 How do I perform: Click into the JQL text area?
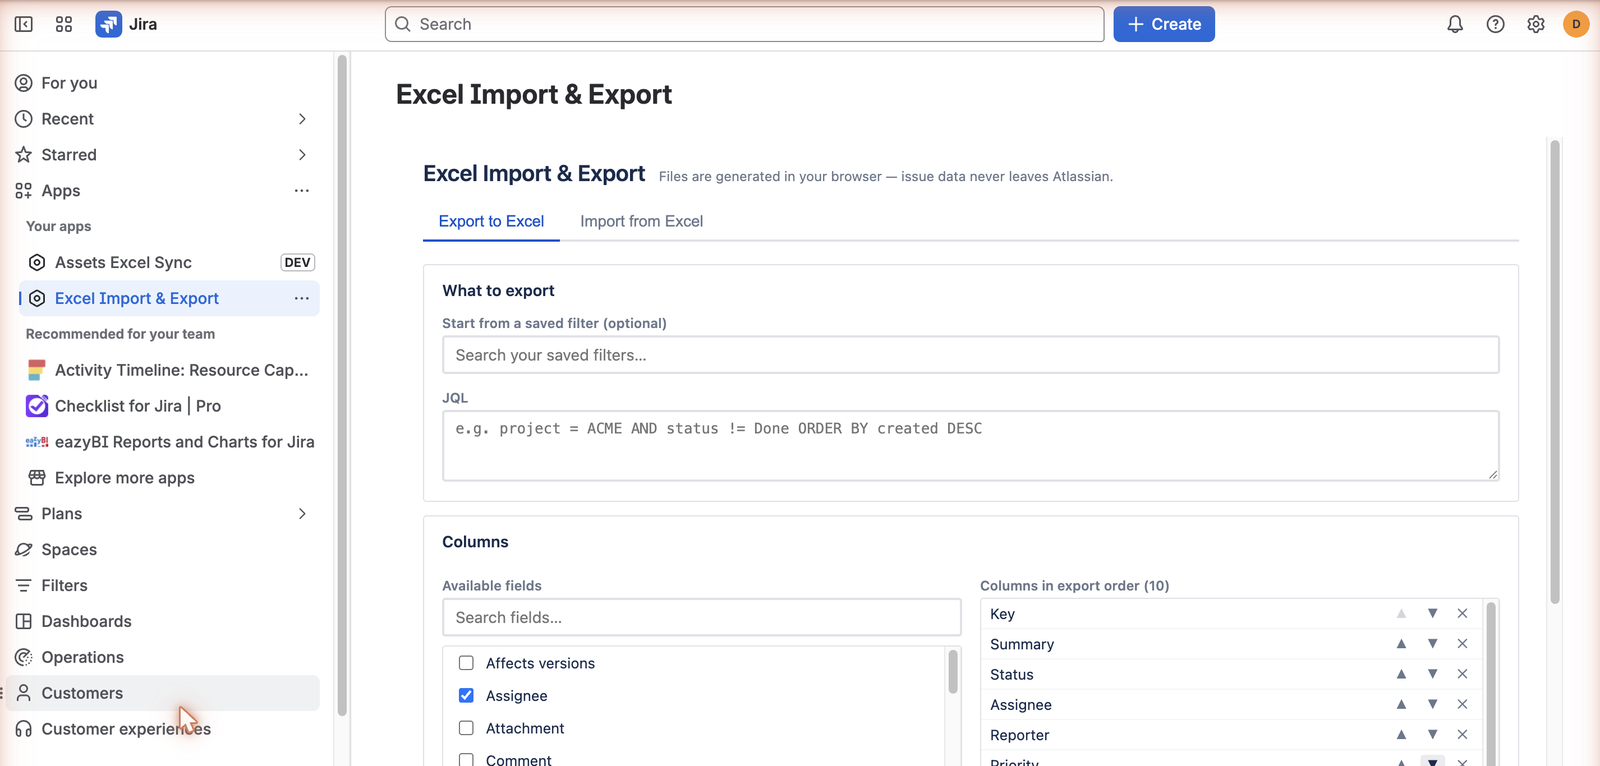pos(970,445)
